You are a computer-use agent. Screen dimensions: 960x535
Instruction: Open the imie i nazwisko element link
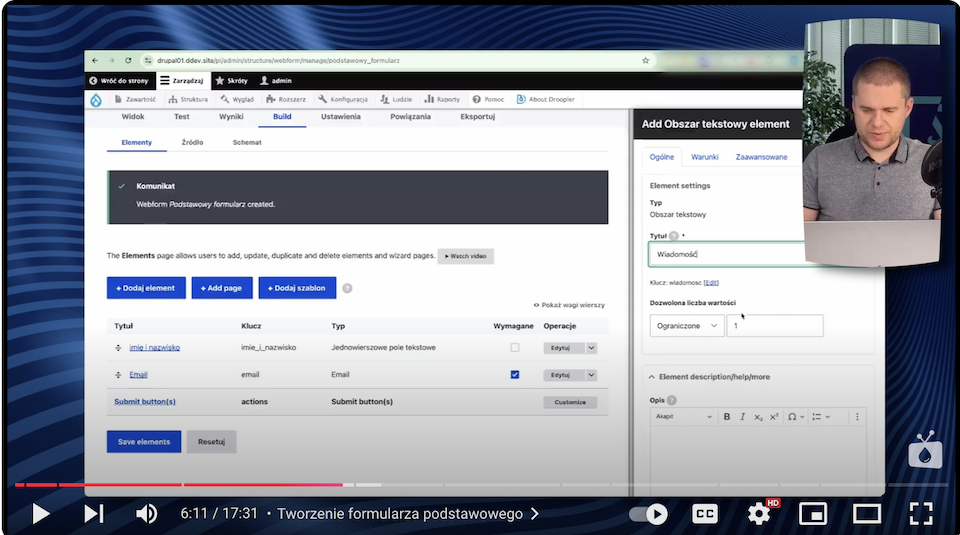(x=154, y=348)
